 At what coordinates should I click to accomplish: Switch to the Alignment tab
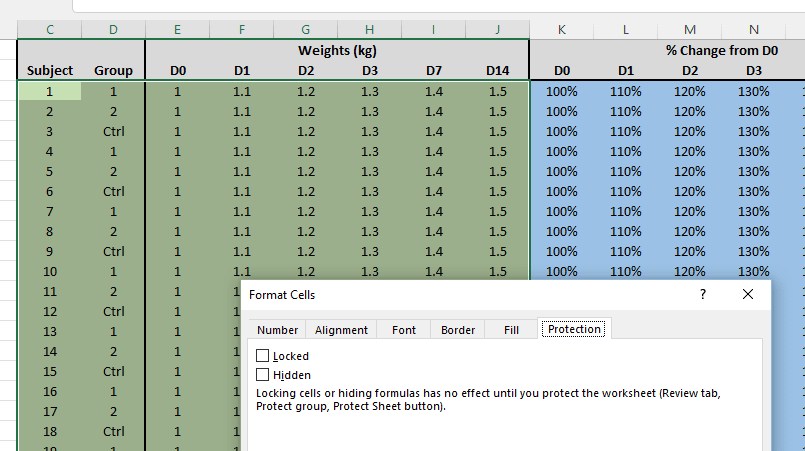341,330
